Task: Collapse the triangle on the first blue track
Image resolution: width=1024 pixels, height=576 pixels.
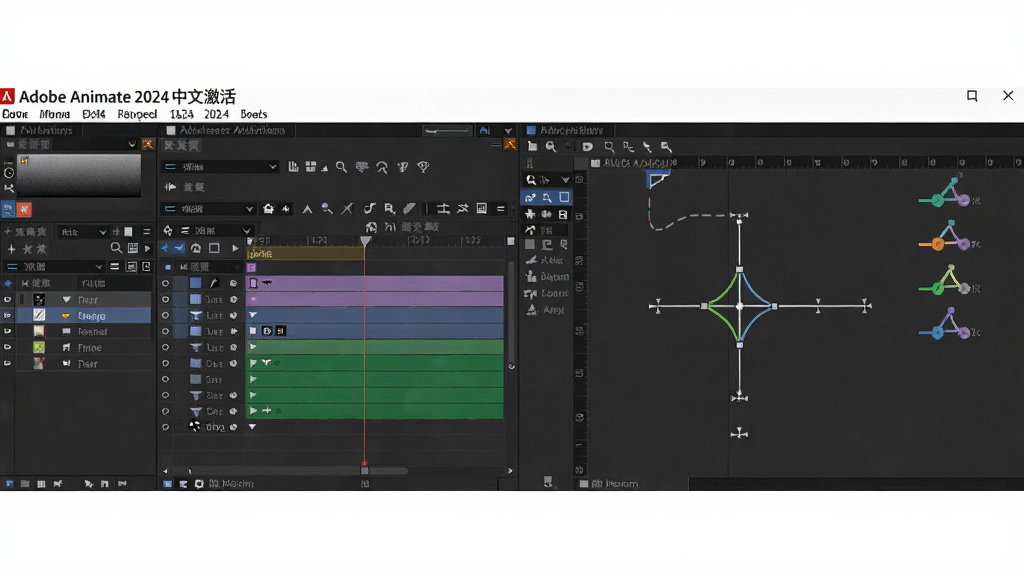Action: pyautogui.click(x=253, y=315)
